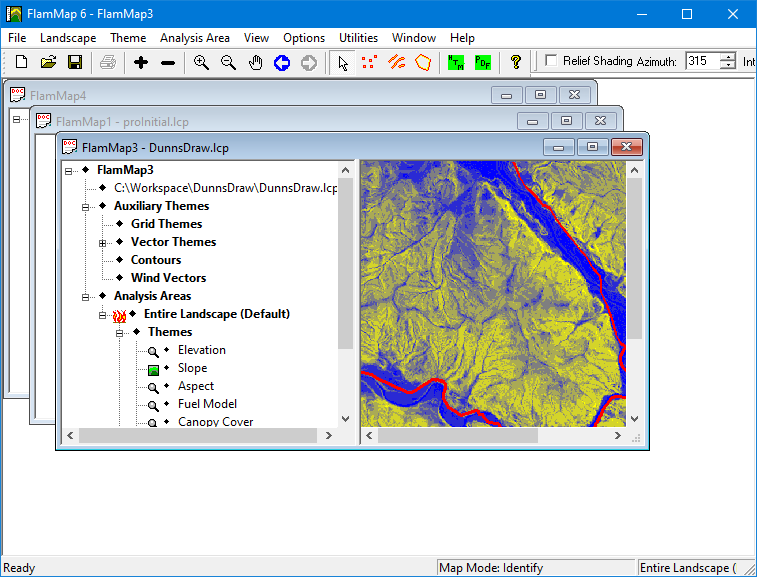The image size is (757, 577).
Task: Select the red lines drawing tool
Action: [x=396, y=62]
